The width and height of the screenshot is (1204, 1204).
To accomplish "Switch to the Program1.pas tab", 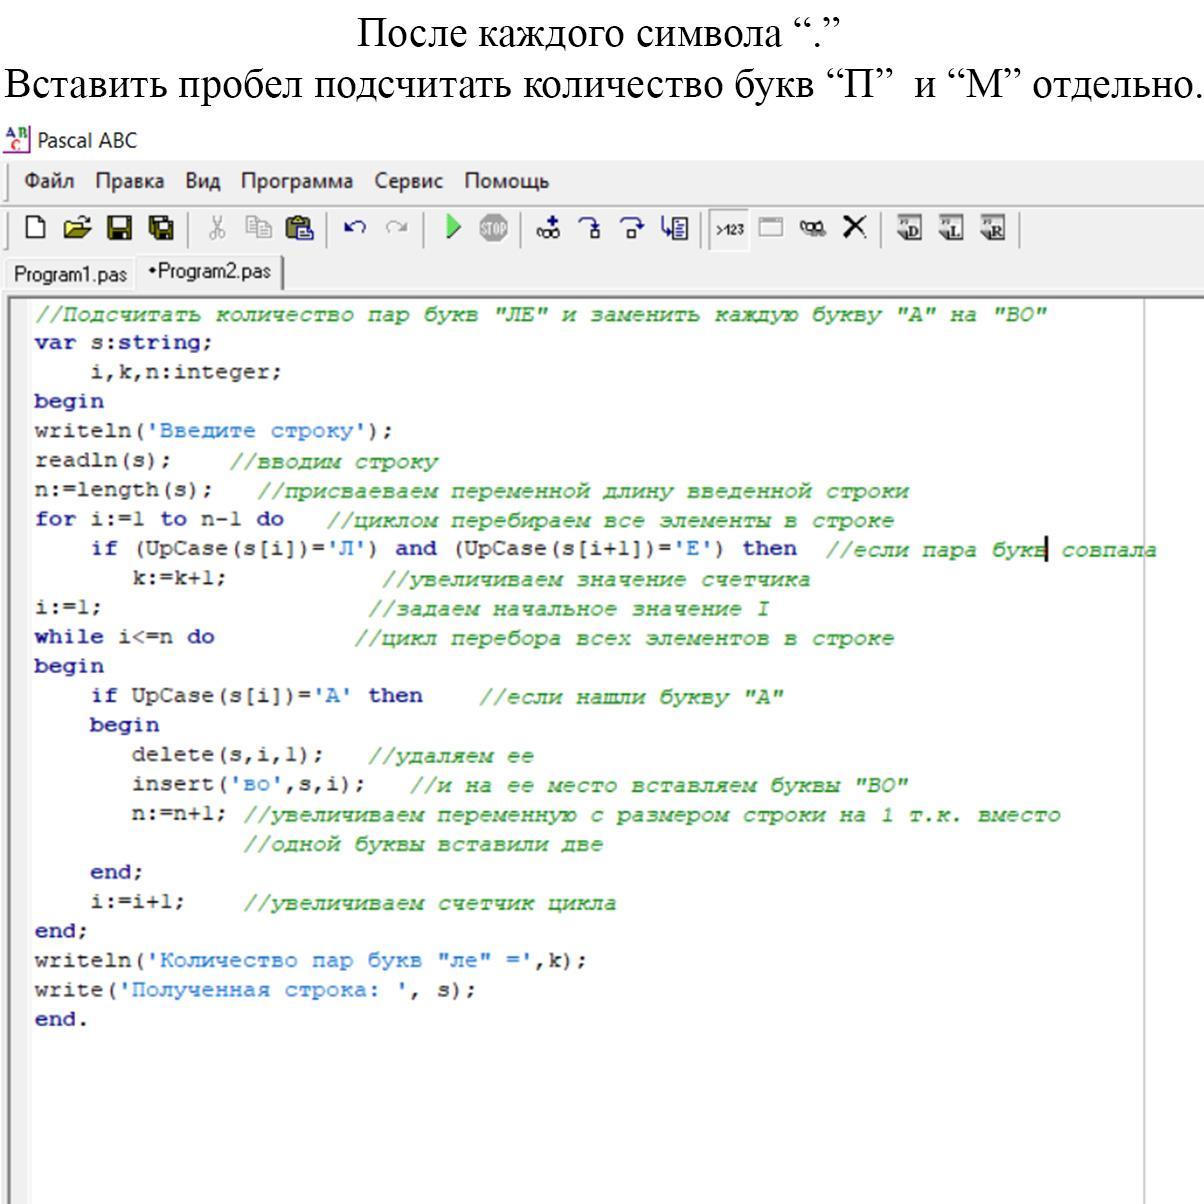I will point(71,273).
